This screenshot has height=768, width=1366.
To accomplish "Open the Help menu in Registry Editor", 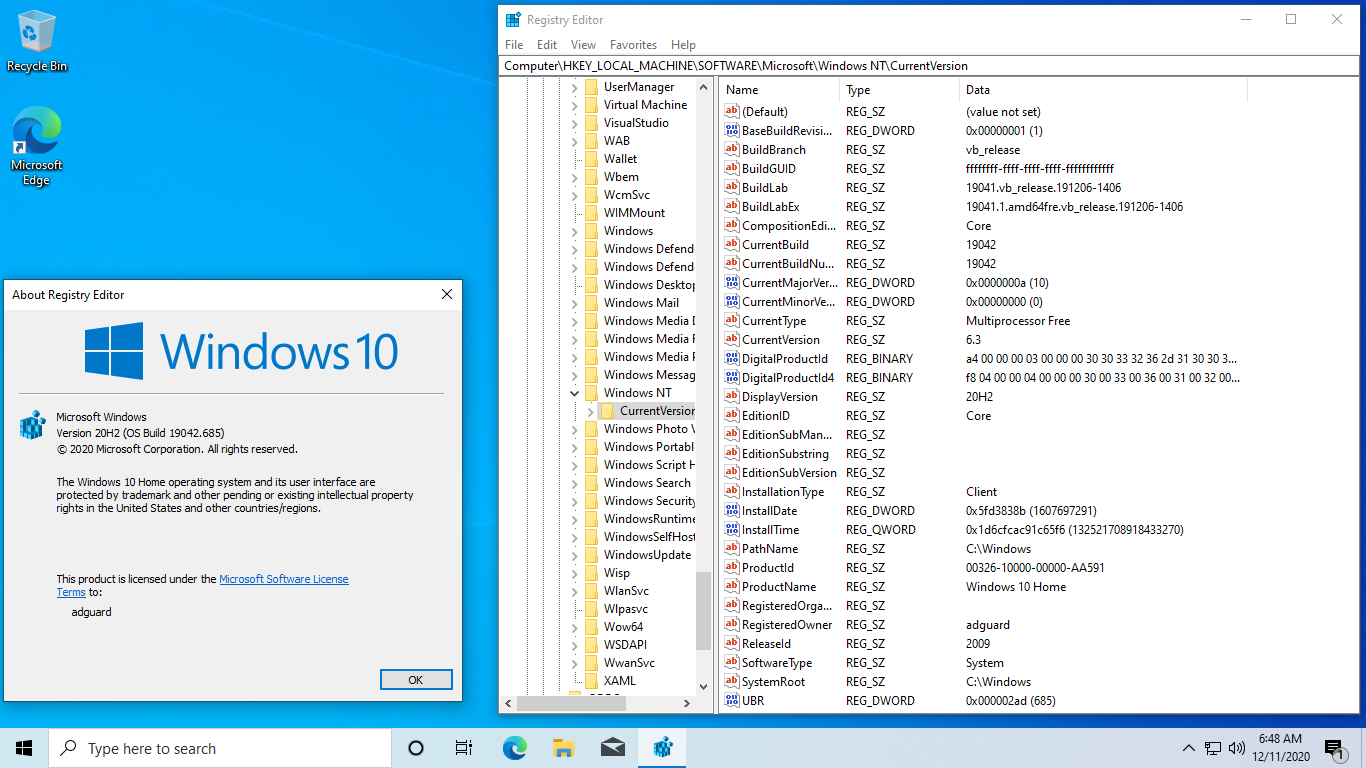I will pyautogui.click(x=683, y=45).
